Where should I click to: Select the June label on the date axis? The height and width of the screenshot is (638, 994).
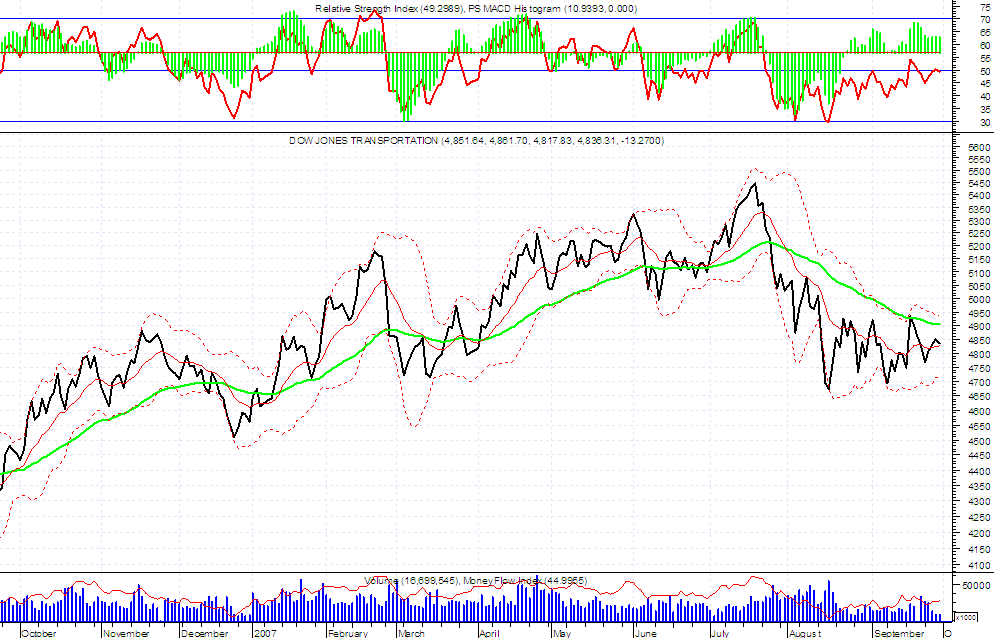coord(645,632)
